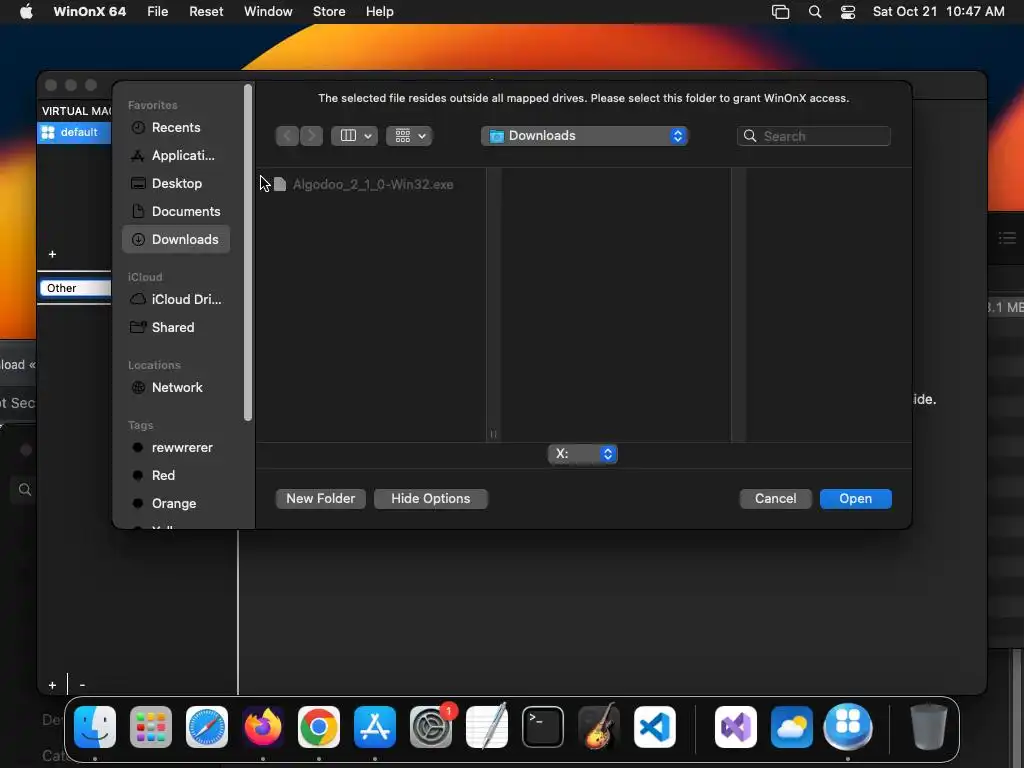
Task: Open the Help menu
Action: tap(379, 12)
